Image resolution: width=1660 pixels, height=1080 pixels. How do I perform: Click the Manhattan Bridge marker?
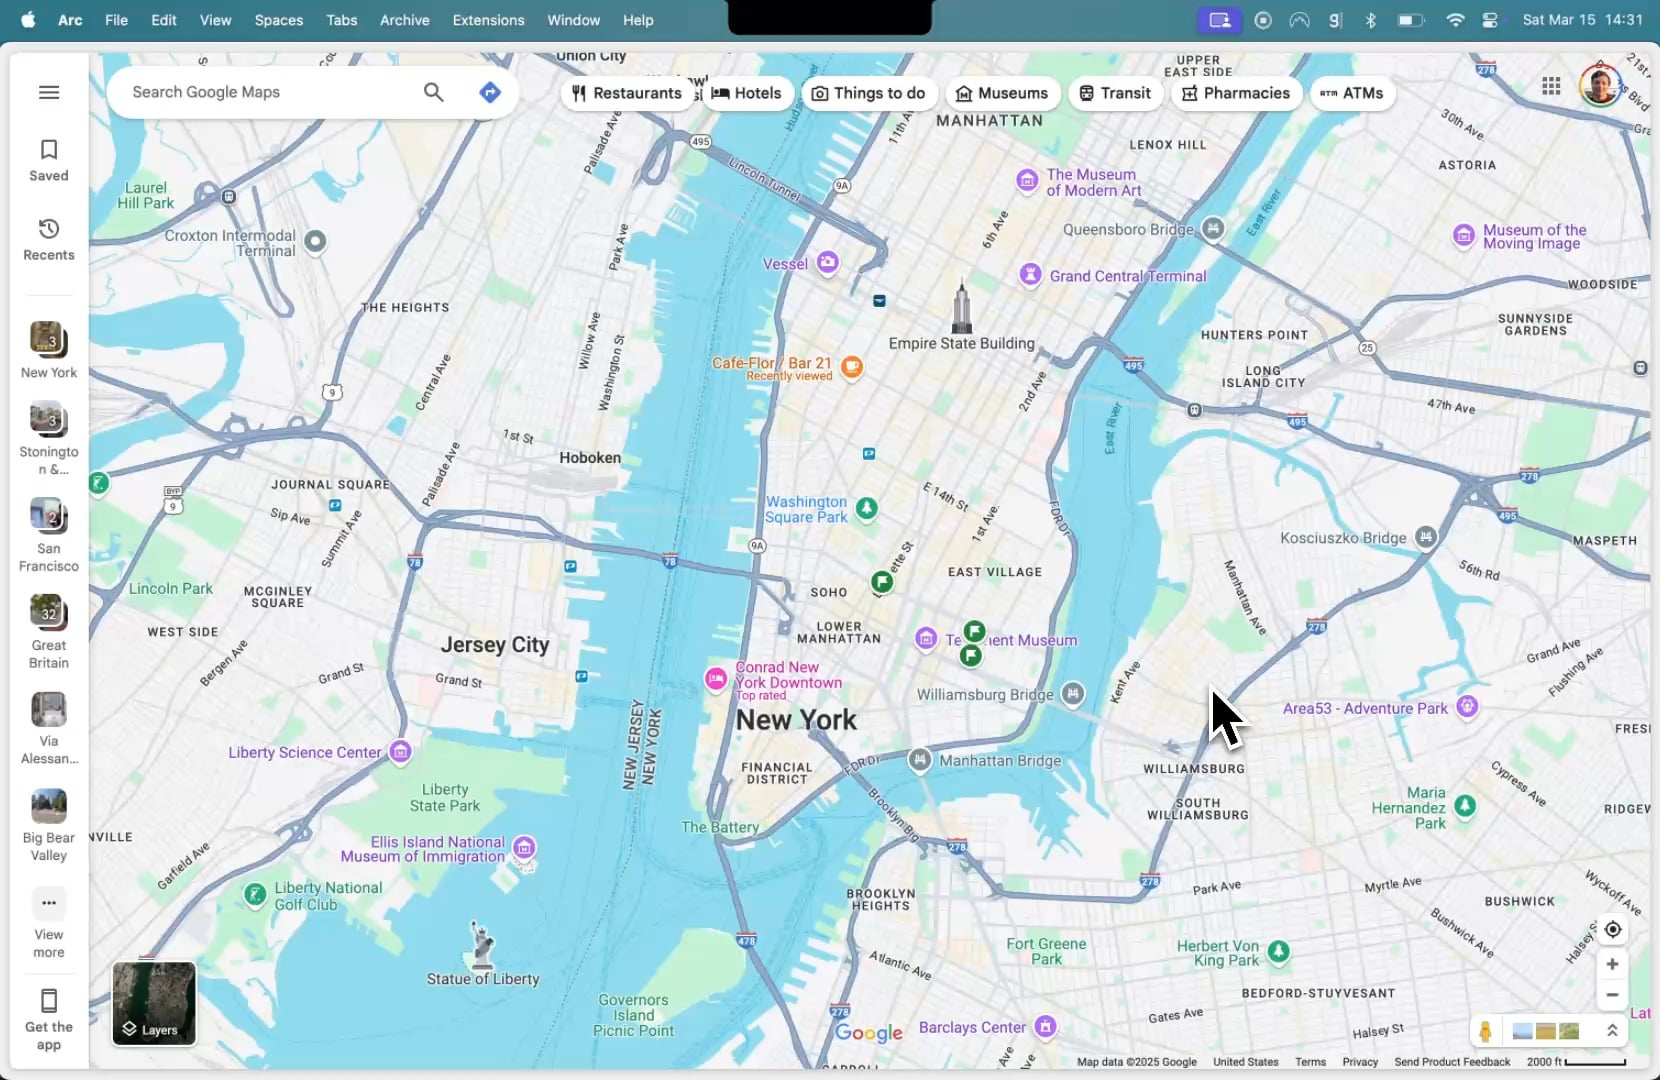click(x=920, y=759)
